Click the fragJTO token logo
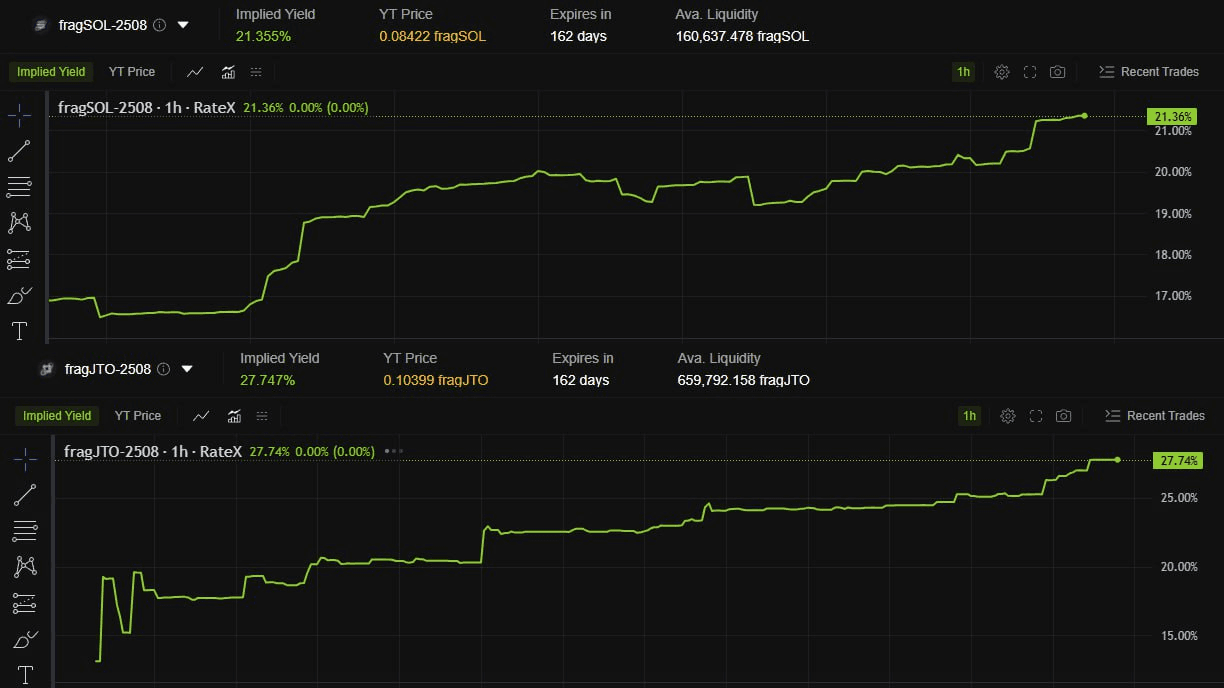This screenshot has height=688, width=1224. tap(46, 369)
